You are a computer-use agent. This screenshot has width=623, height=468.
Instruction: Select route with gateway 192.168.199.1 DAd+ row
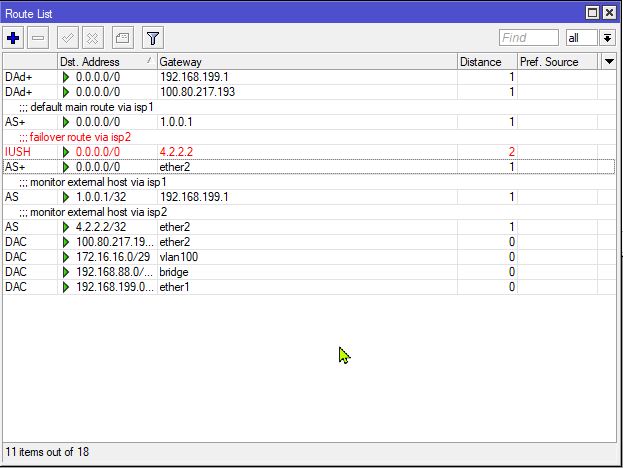[309, 77]
